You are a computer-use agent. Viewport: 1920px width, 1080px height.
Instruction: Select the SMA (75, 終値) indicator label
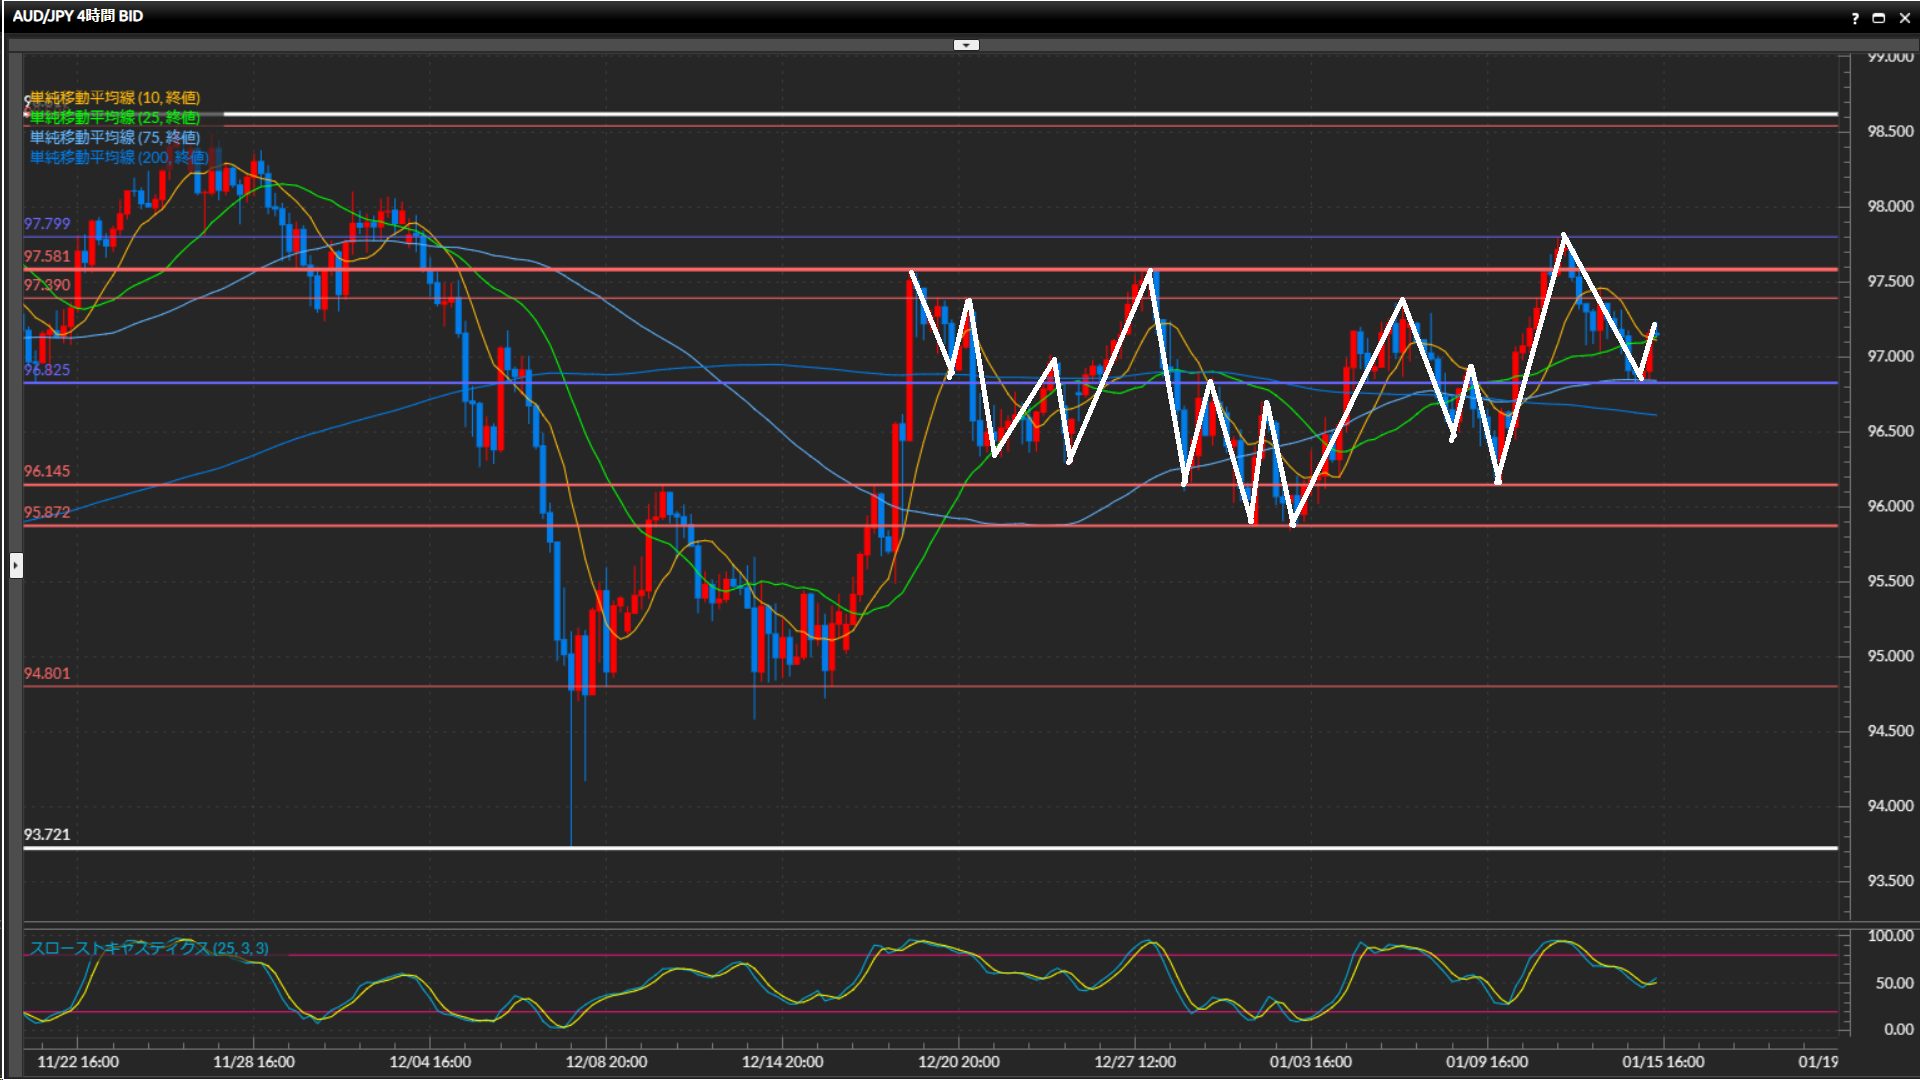(115, 137)
